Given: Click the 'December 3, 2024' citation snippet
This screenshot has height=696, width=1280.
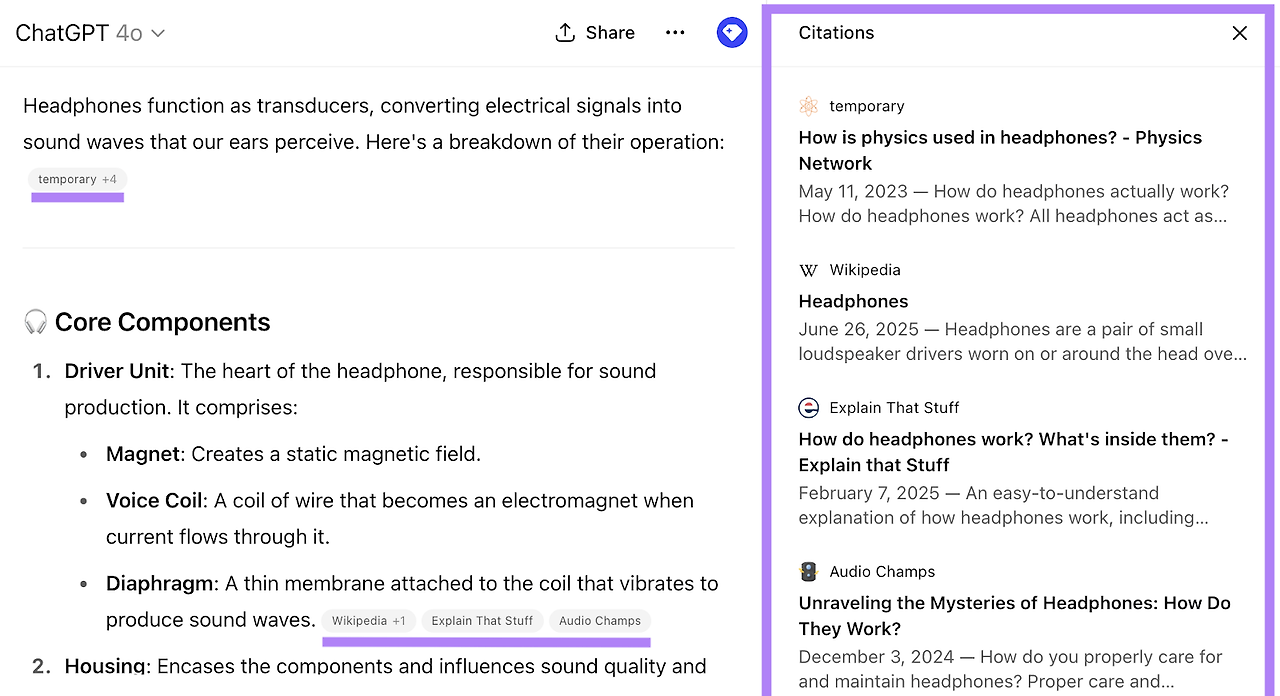Looking at the screenshot, I should (1011, 670).
